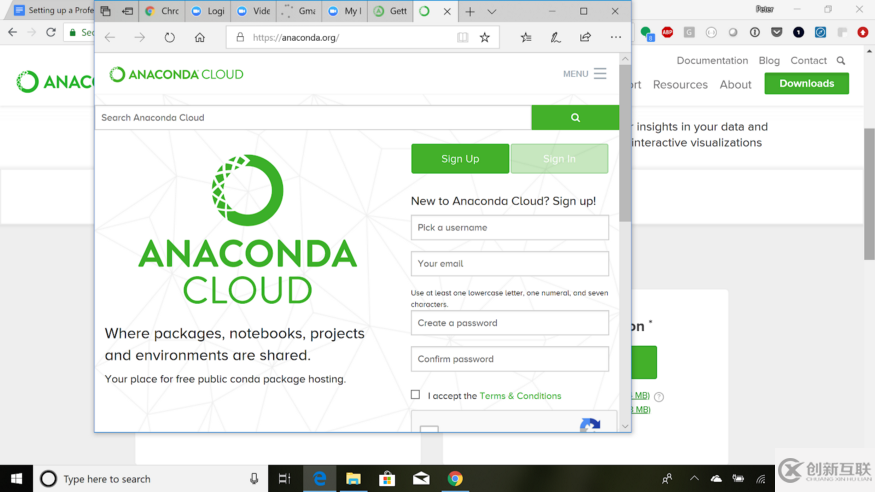
Task: Switch to the Chrc tab in Edge
Action: (162, 11)
